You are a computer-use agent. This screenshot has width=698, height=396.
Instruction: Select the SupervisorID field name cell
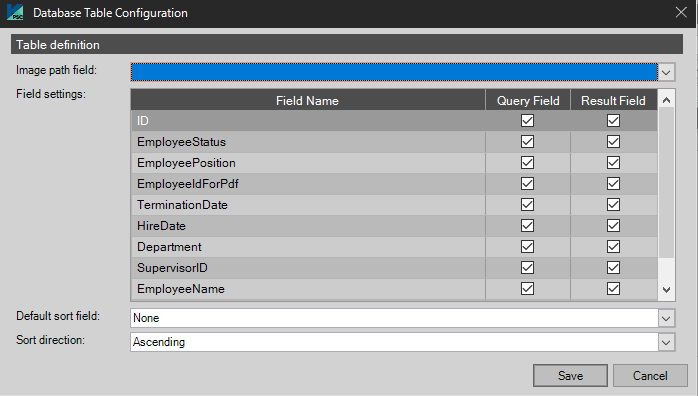click(308, 267)
